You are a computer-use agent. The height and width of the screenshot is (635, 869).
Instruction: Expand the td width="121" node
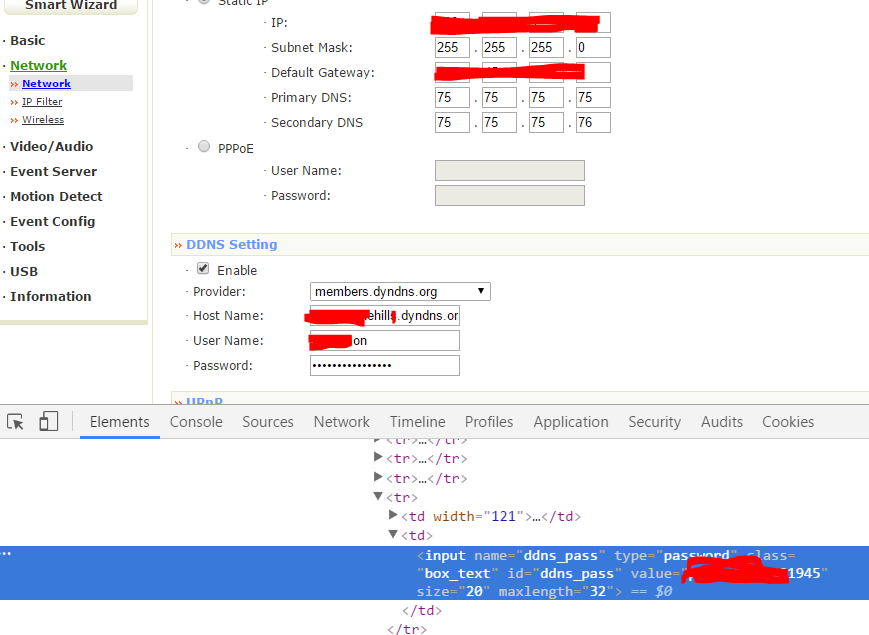click(x=393, y=516)
